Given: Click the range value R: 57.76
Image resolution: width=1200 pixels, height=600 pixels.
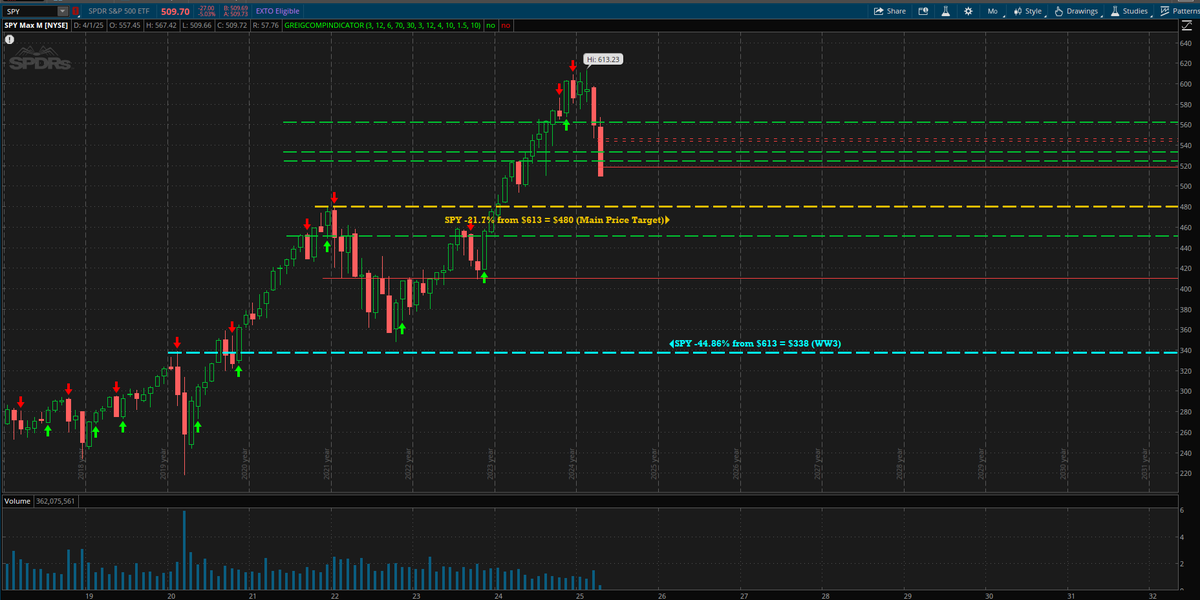Looking at the screenshot, I should pyautogui.click(x=265, y=25).
